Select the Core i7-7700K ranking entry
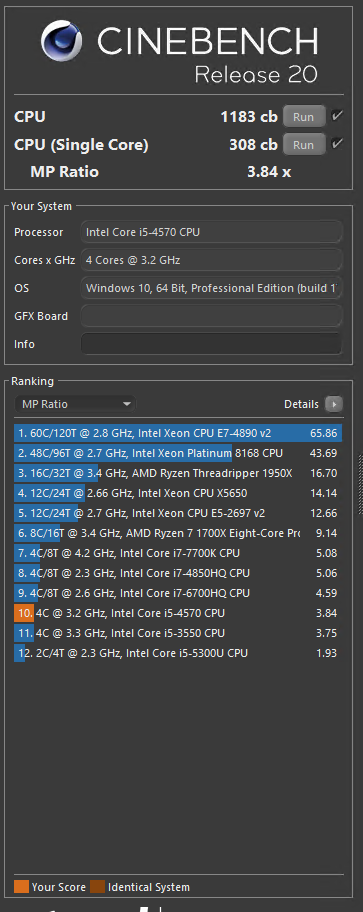Screen dimensions: 363x912 (x=178, y=553)
